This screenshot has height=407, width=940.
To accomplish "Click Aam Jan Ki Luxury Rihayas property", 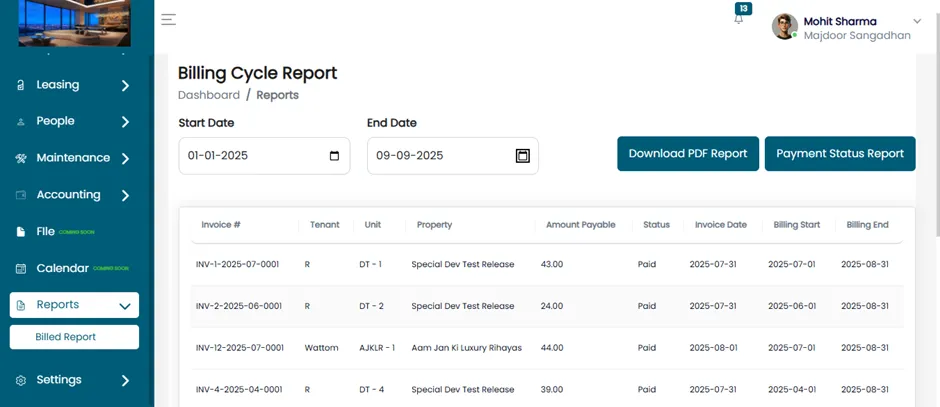I will (x=466, y=348).
